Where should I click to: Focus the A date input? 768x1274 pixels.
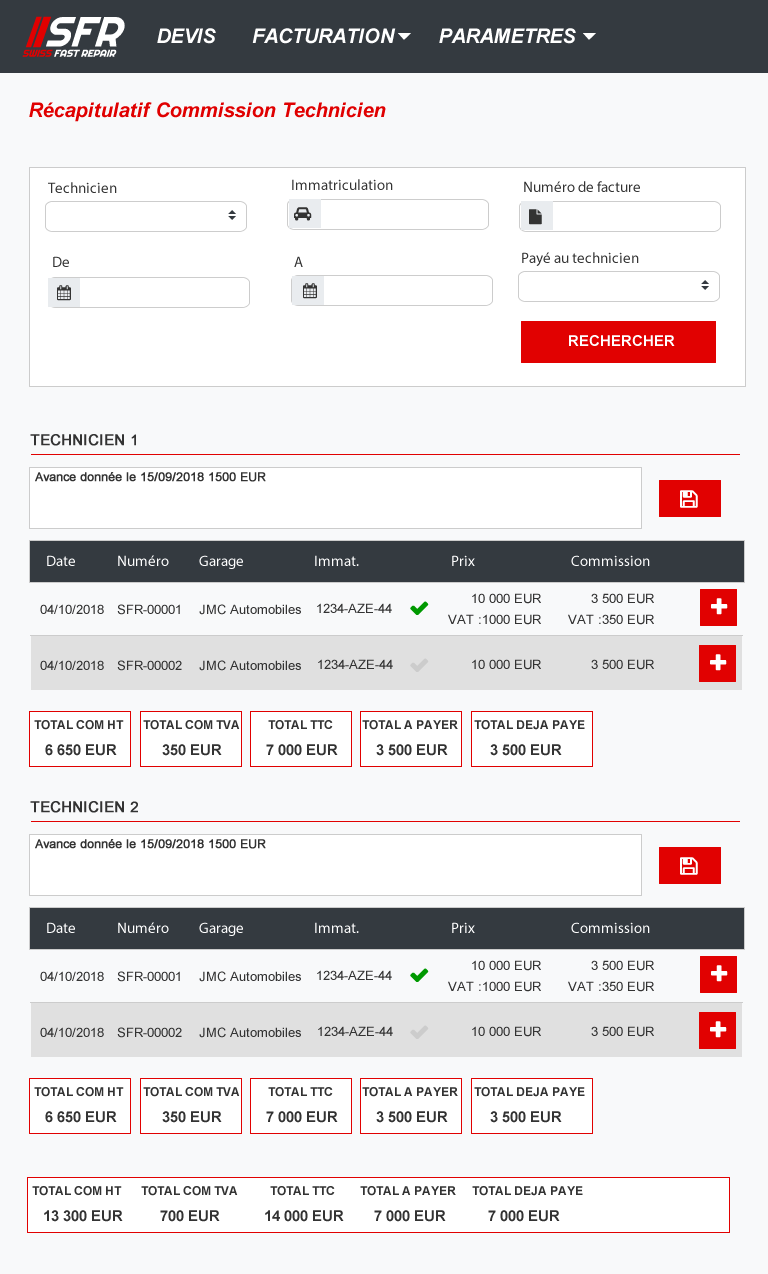click(x=408, y=291)
